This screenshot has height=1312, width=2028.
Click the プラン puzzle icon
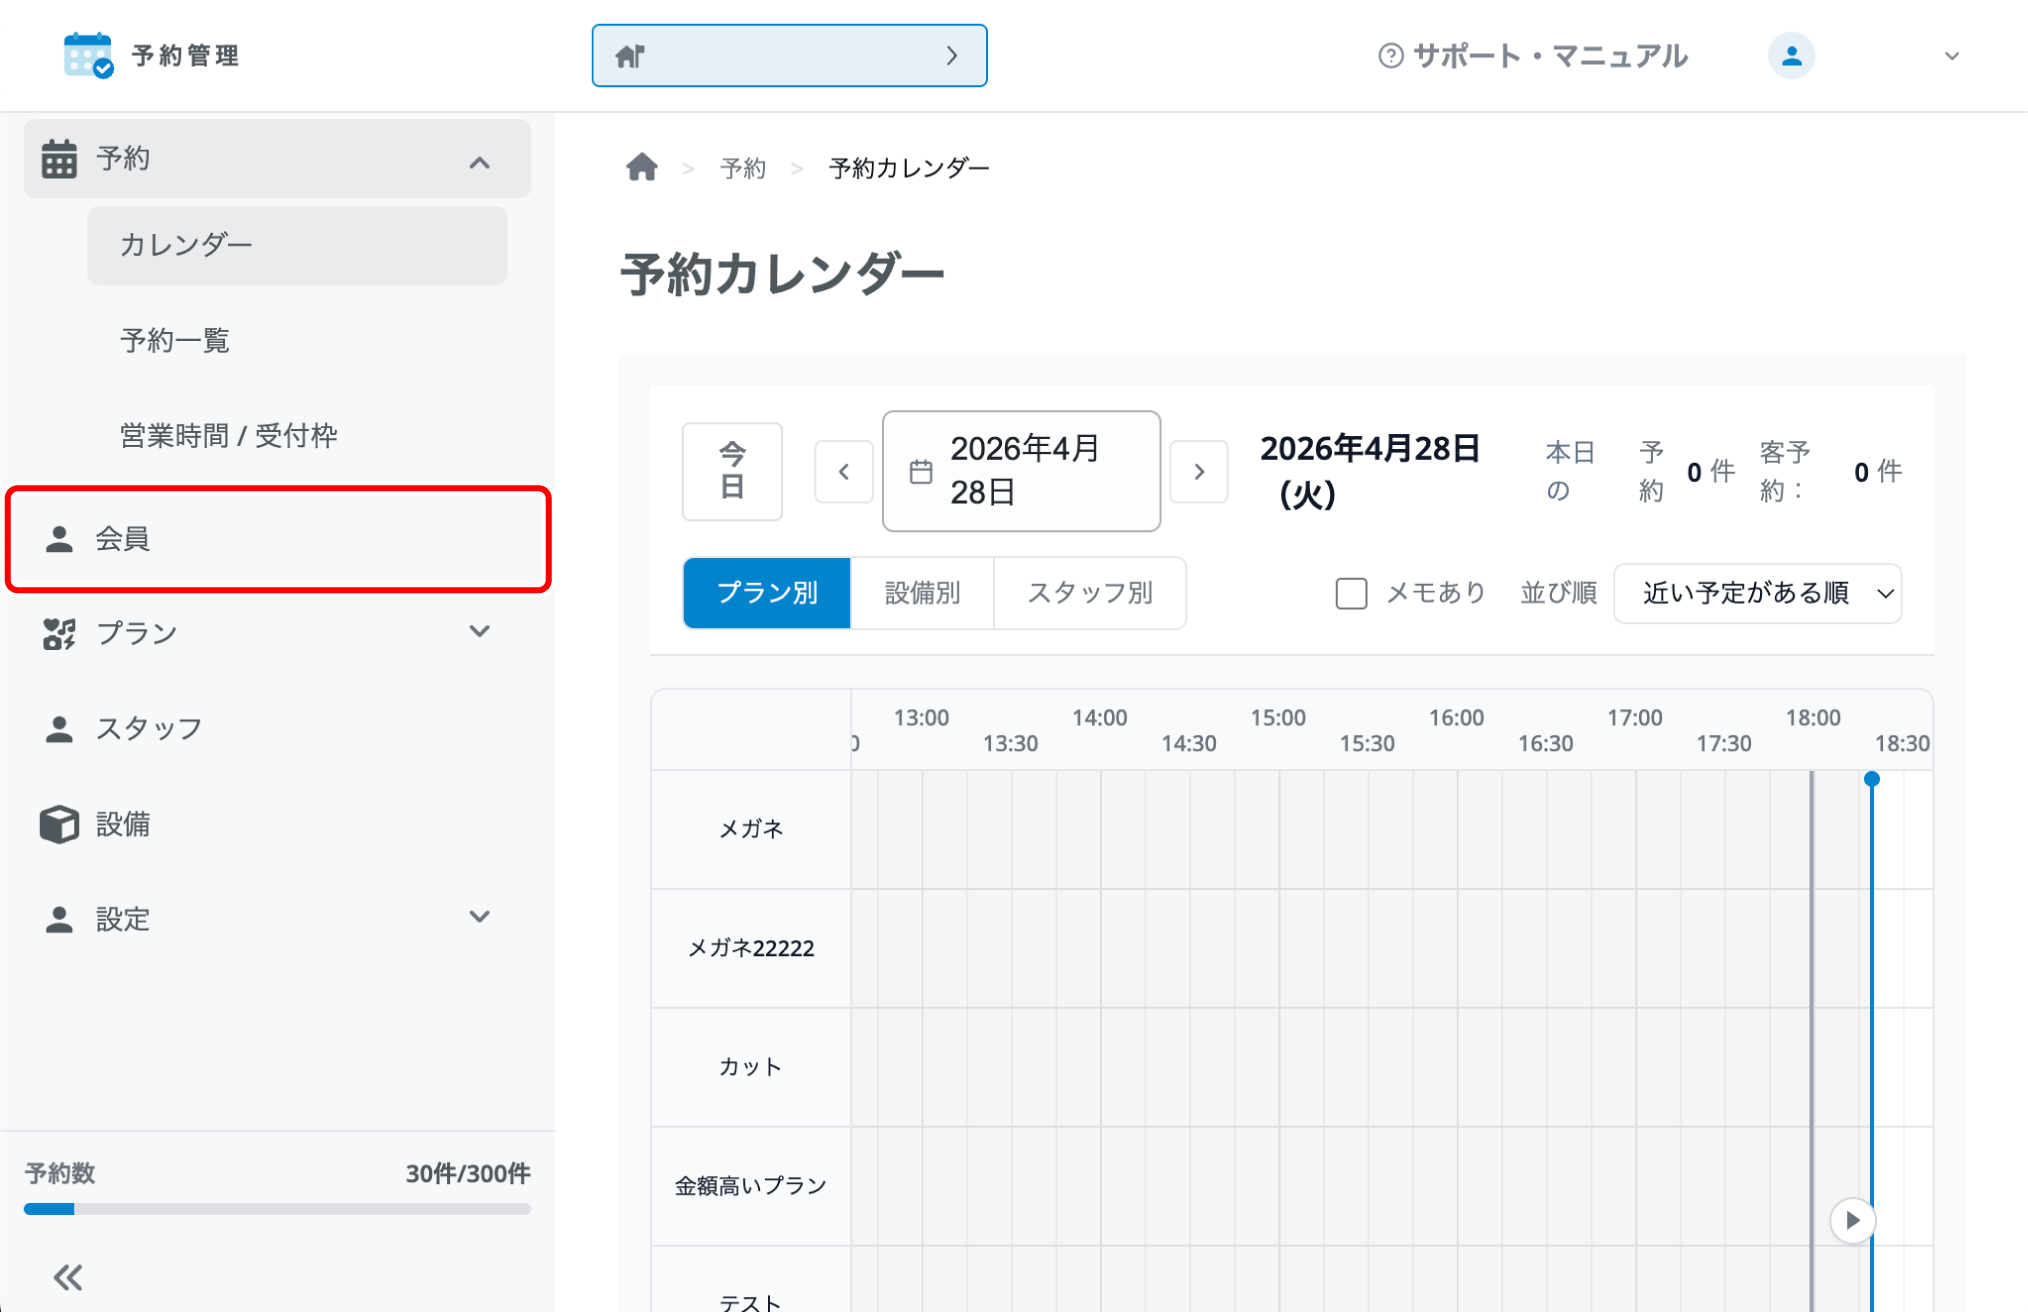point(59,633)
